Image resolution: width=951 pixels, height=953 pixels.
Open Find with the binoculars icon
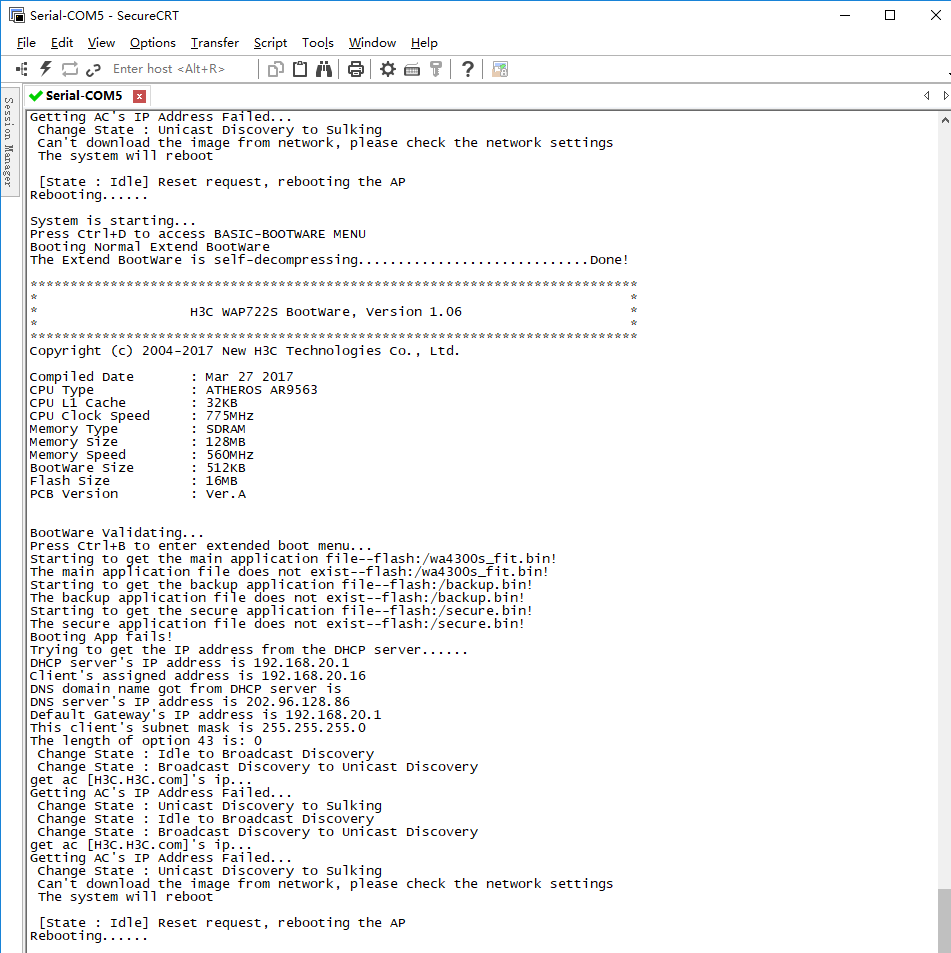click(x=324, y=69)
